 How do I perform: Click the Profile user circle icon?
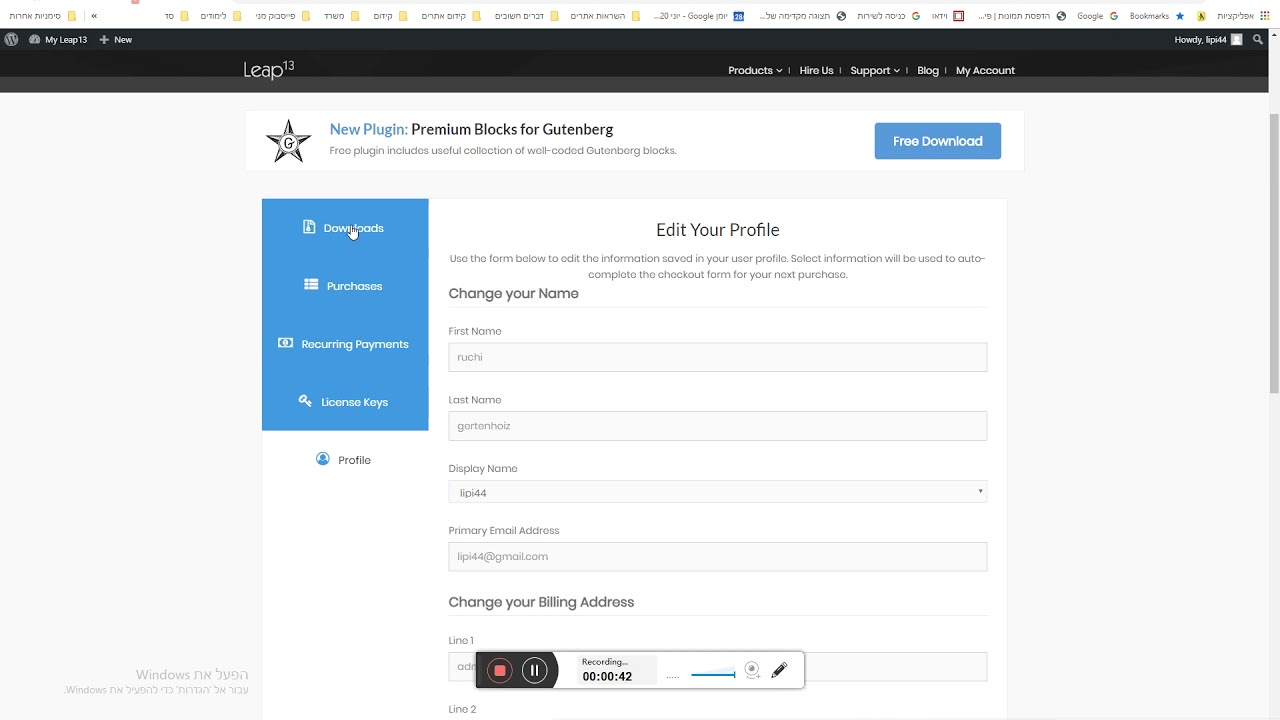(x=322, y=459)
